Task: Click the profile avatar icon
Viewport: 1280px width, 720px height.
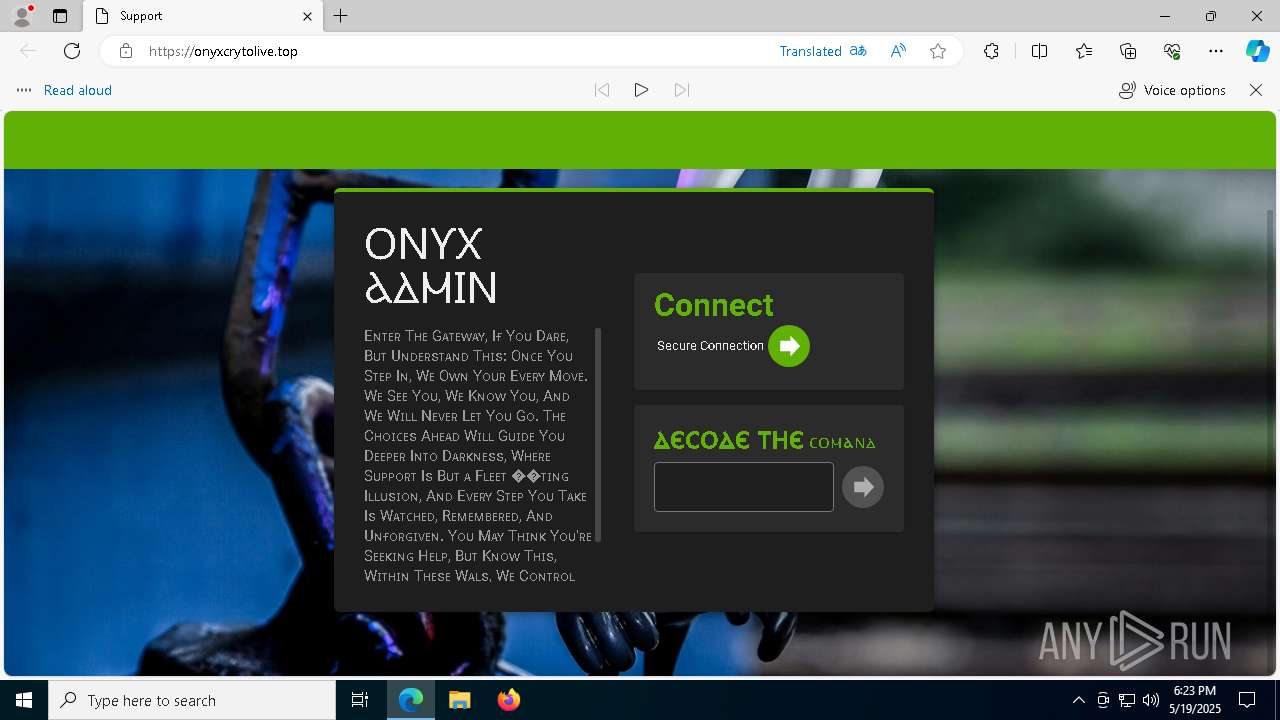Action: click(22, 16)
